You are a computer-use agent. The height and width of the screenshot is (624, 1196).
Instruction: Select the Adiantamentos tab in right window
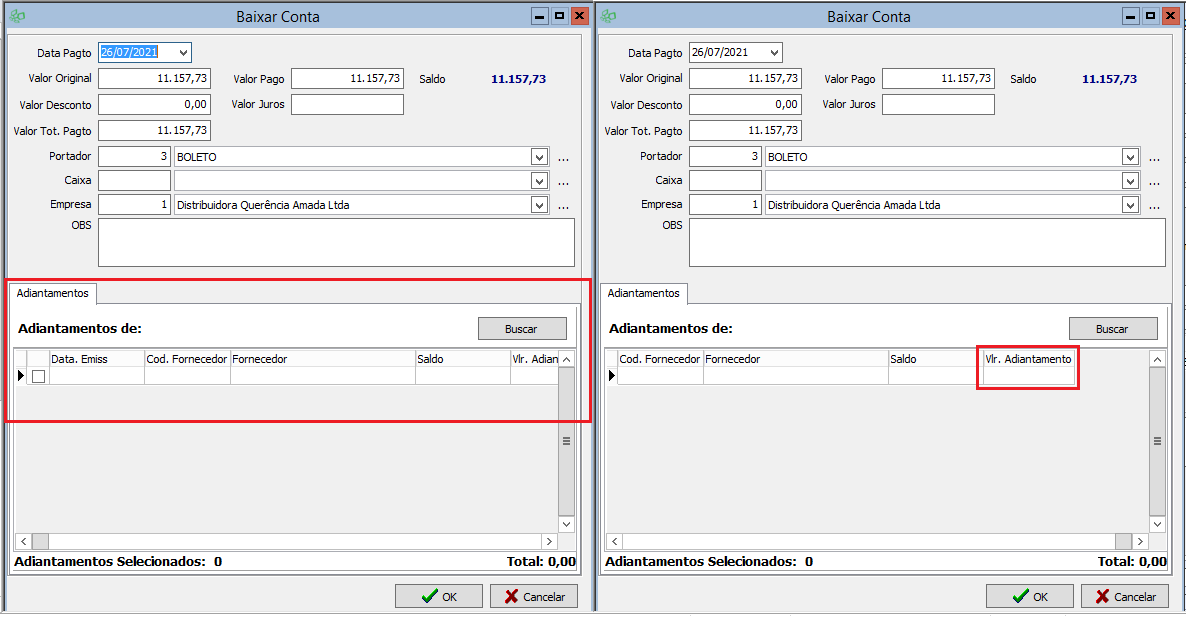point(644,293)
